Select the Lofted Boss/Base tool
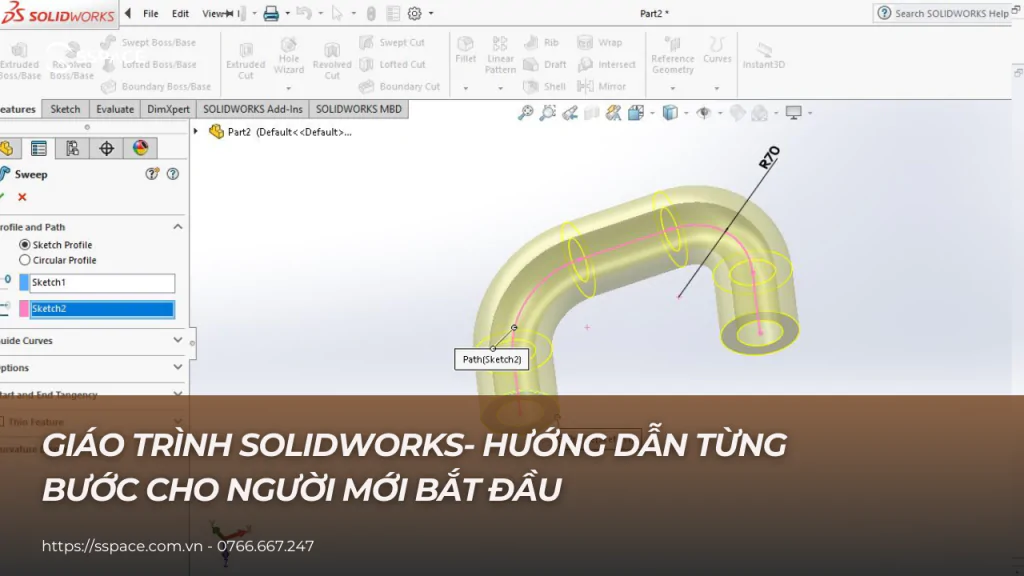Viewport: 1024px width, 576px height. [148, 64]
